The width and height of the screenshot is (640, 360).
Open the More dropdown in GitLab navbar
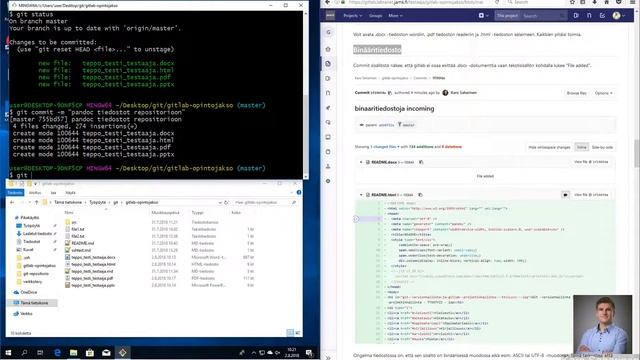click(395, 16)
